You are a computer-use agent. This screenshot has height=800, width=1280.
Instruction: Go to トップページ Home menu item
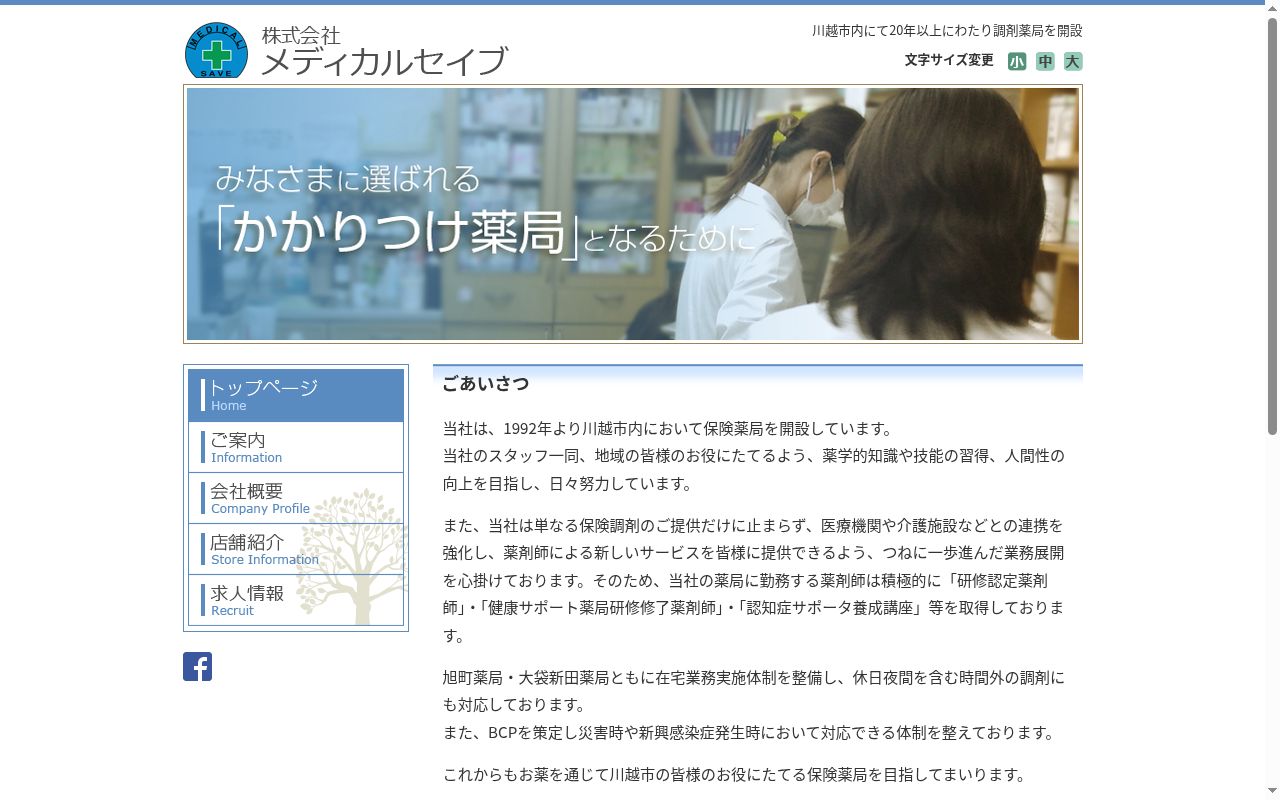[x=296, y=395]
